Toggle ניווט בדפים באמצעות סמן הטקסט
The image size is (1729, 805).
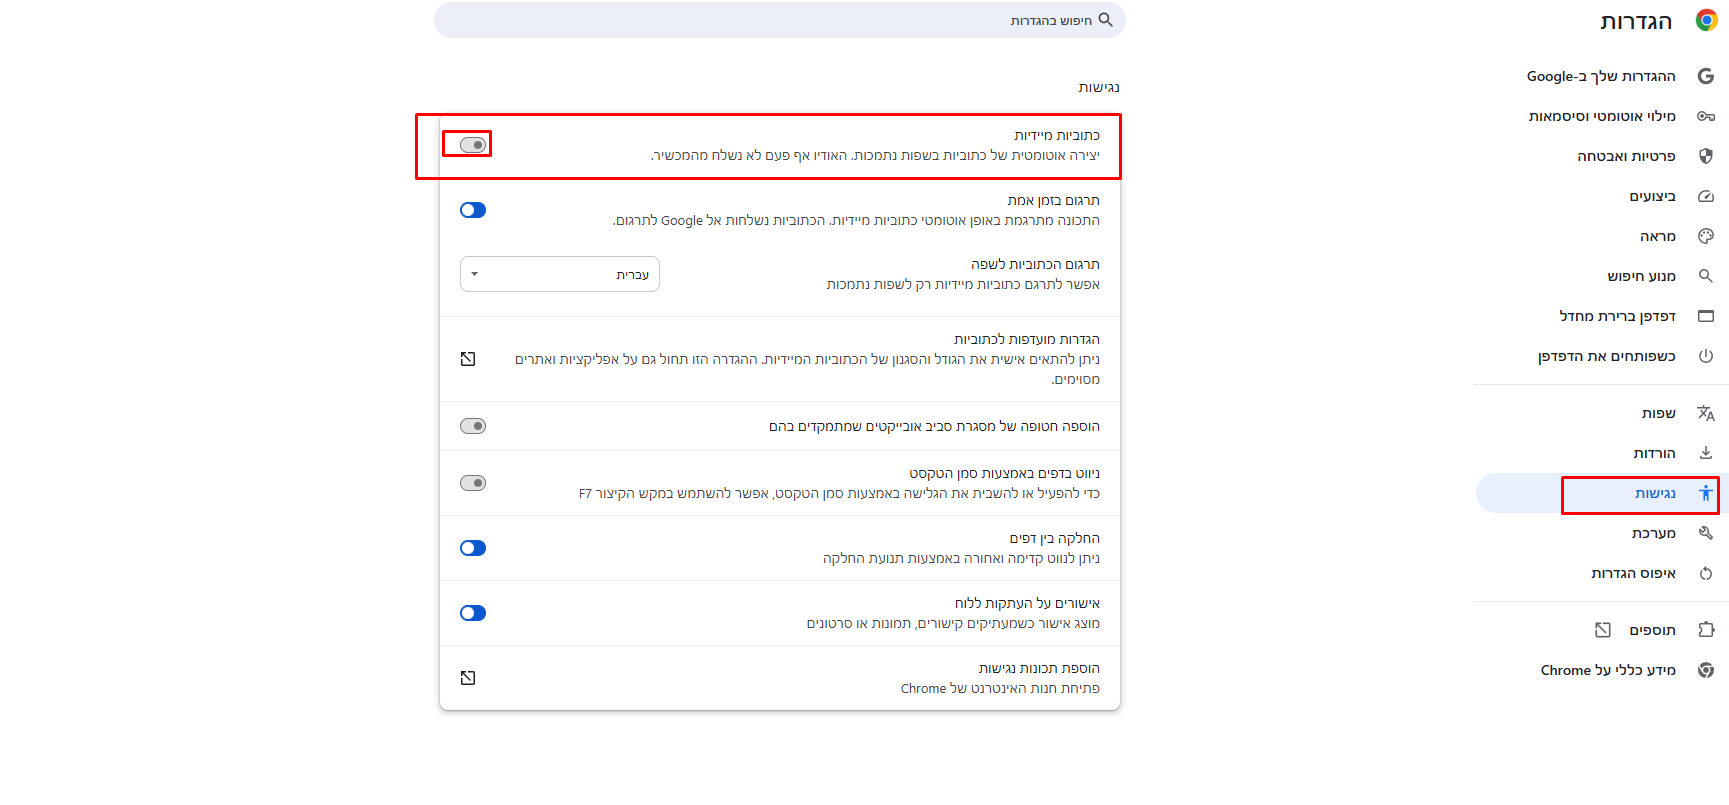point(473,483)
